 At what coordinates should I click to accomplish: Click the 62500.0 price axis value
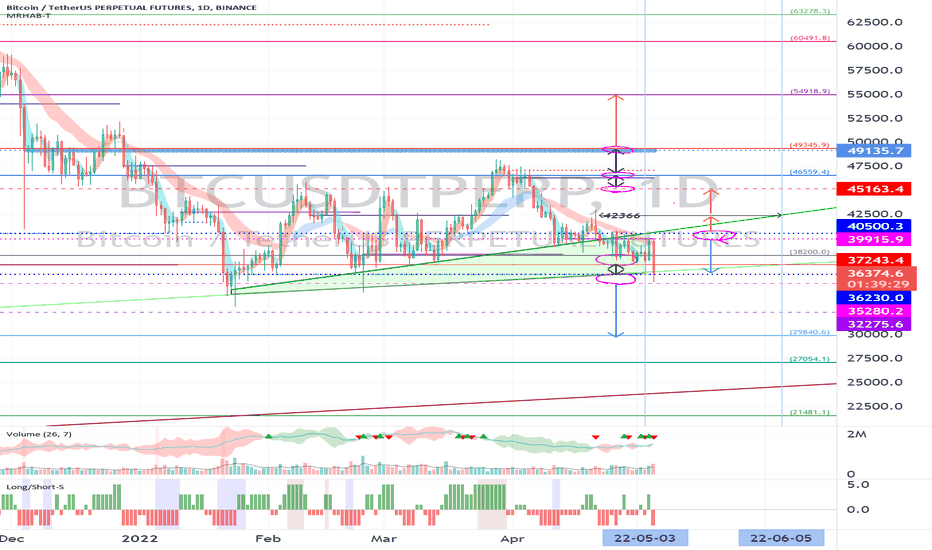coord(875,22)
